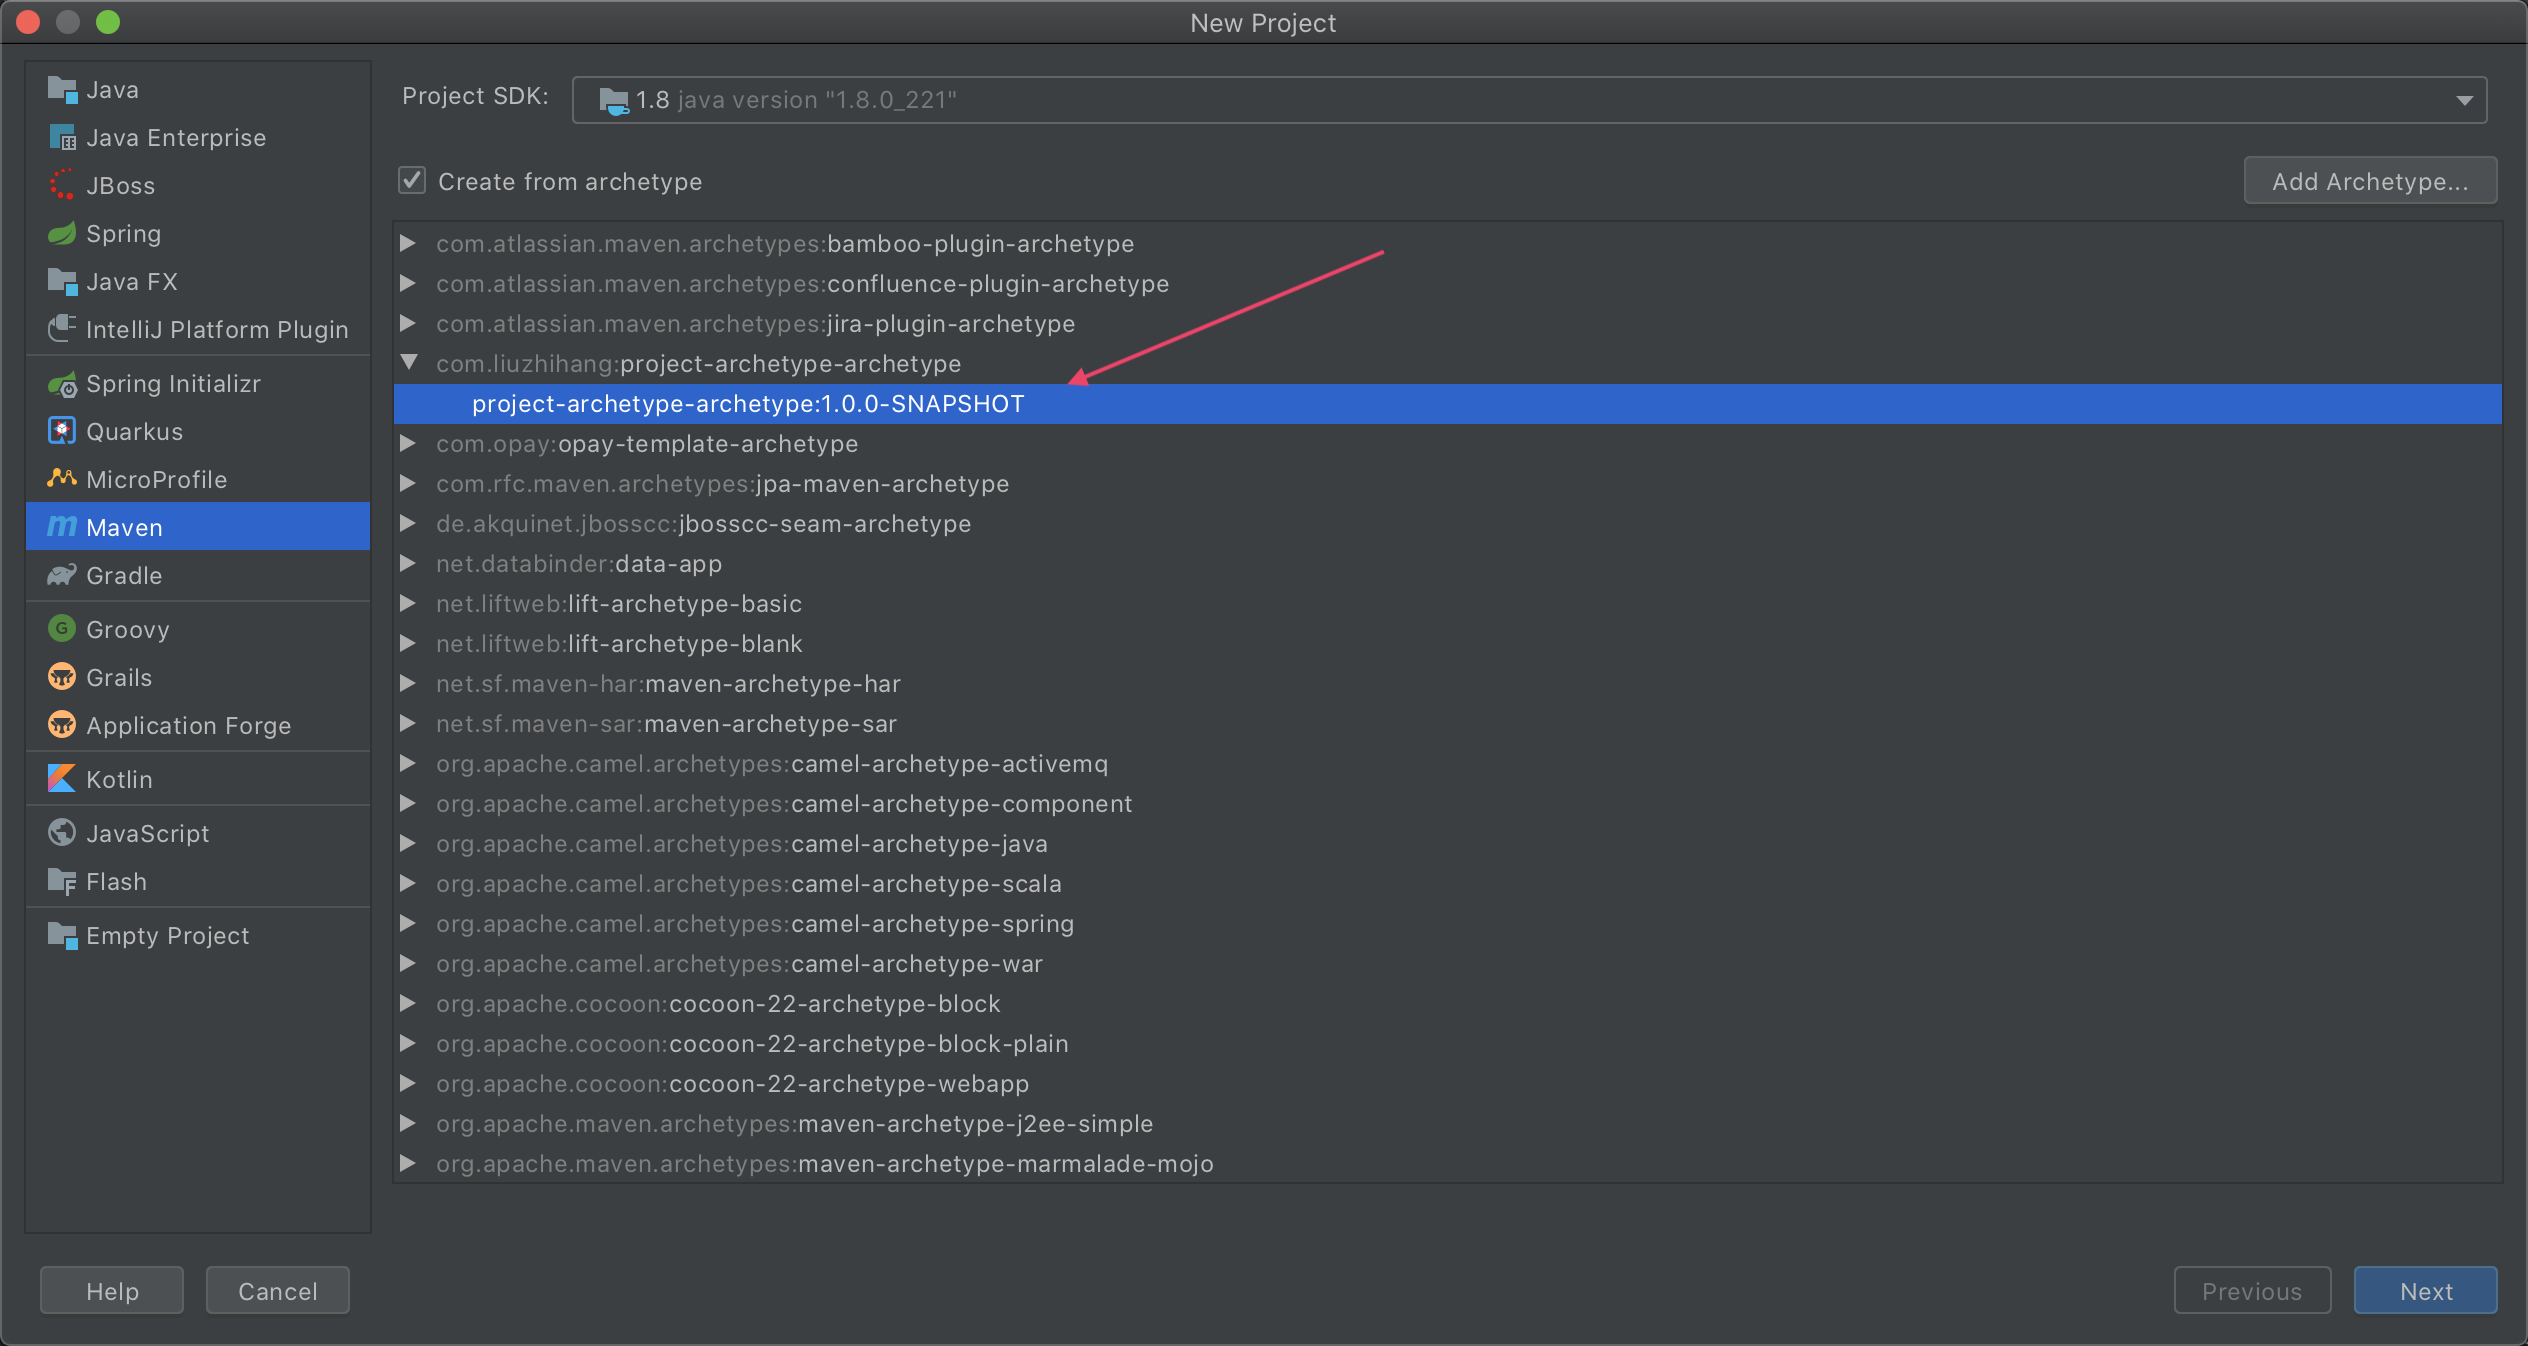Select the Groovy project type icon
Image resolution: width=2528 pixels, height=1346 pixels.
65,629
